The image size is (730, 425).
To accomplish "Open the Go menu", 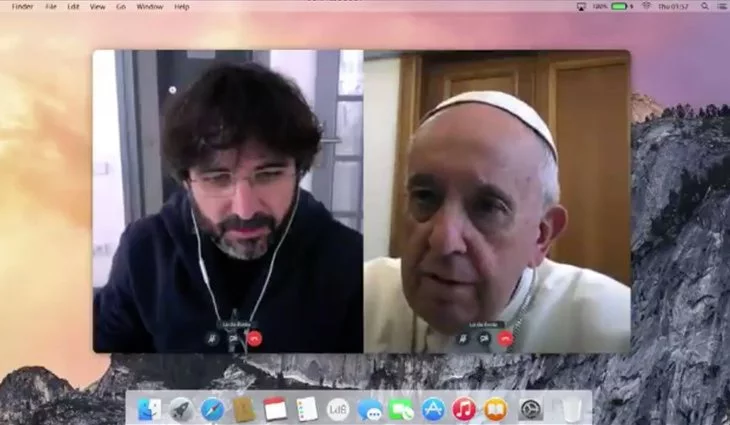I will coord(121,6).
